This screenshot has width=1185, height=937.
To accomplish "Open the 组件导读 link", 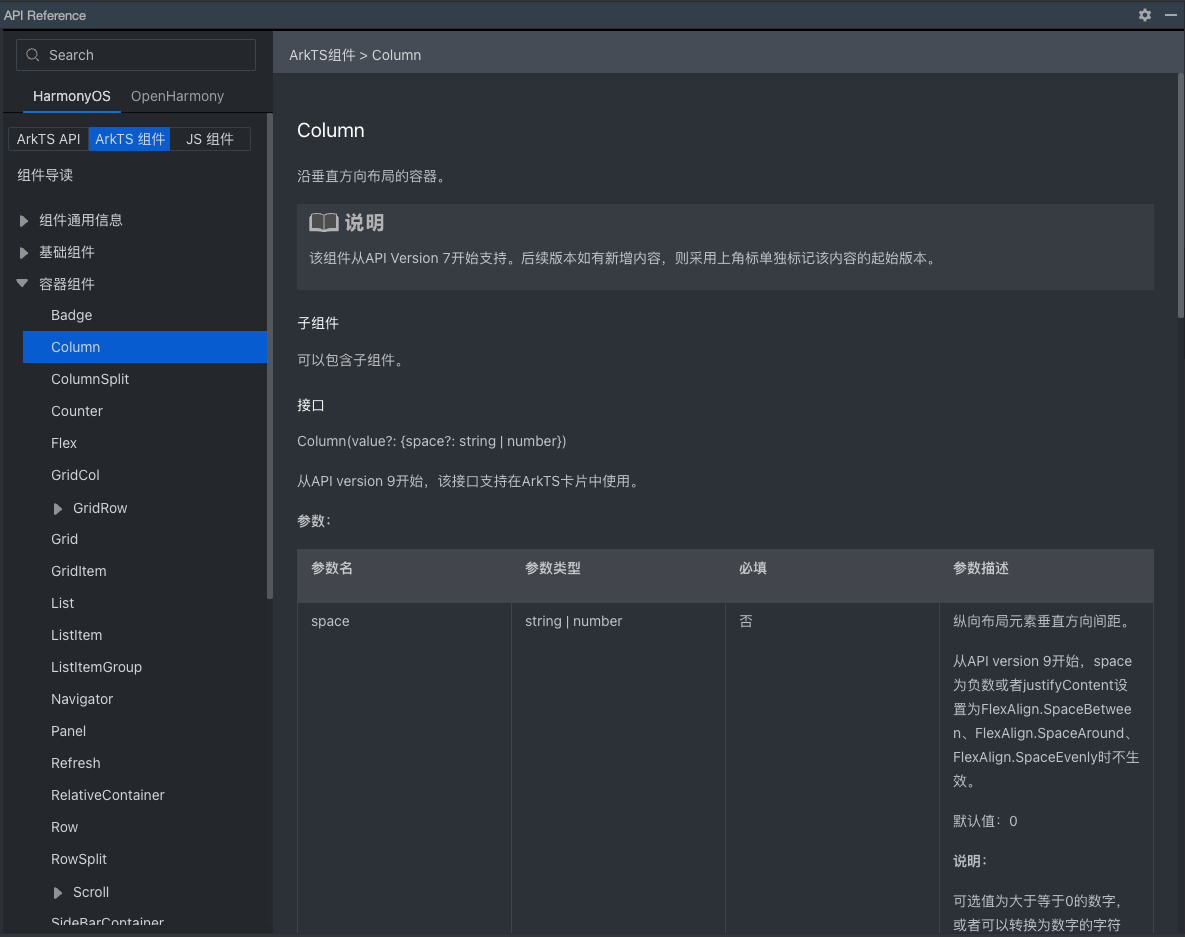I will click(x=45, y=175).
